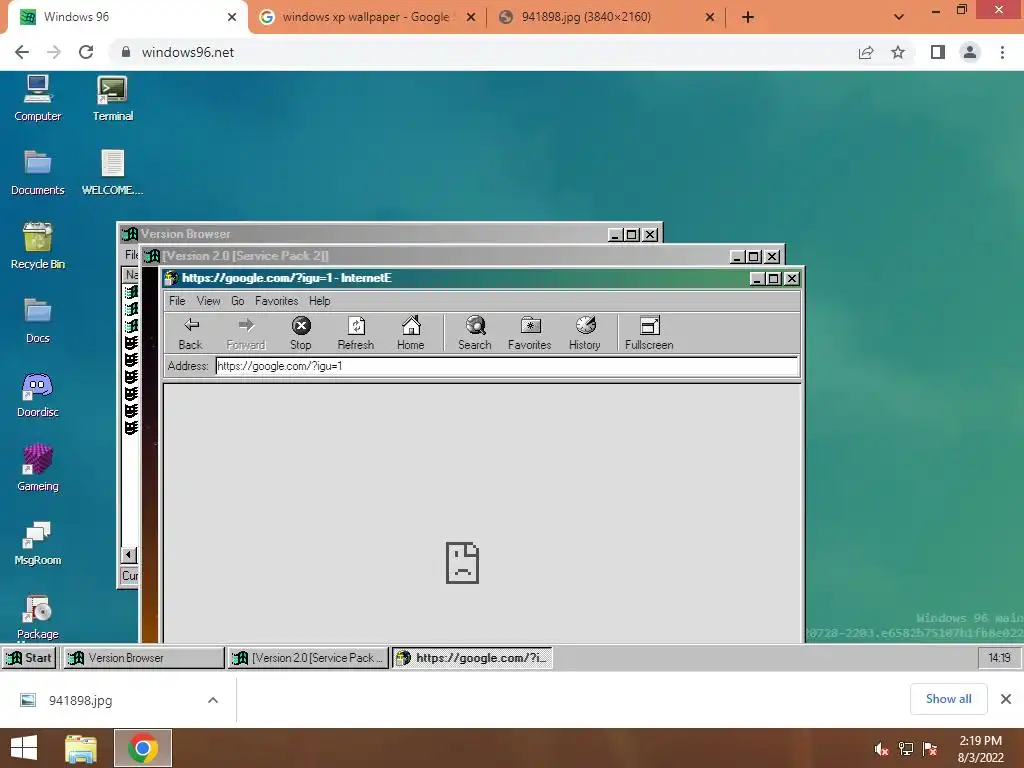Viewport: 1024px width, 768px height.
Task: Click Show all downloads
Action: tap(948, 699)
